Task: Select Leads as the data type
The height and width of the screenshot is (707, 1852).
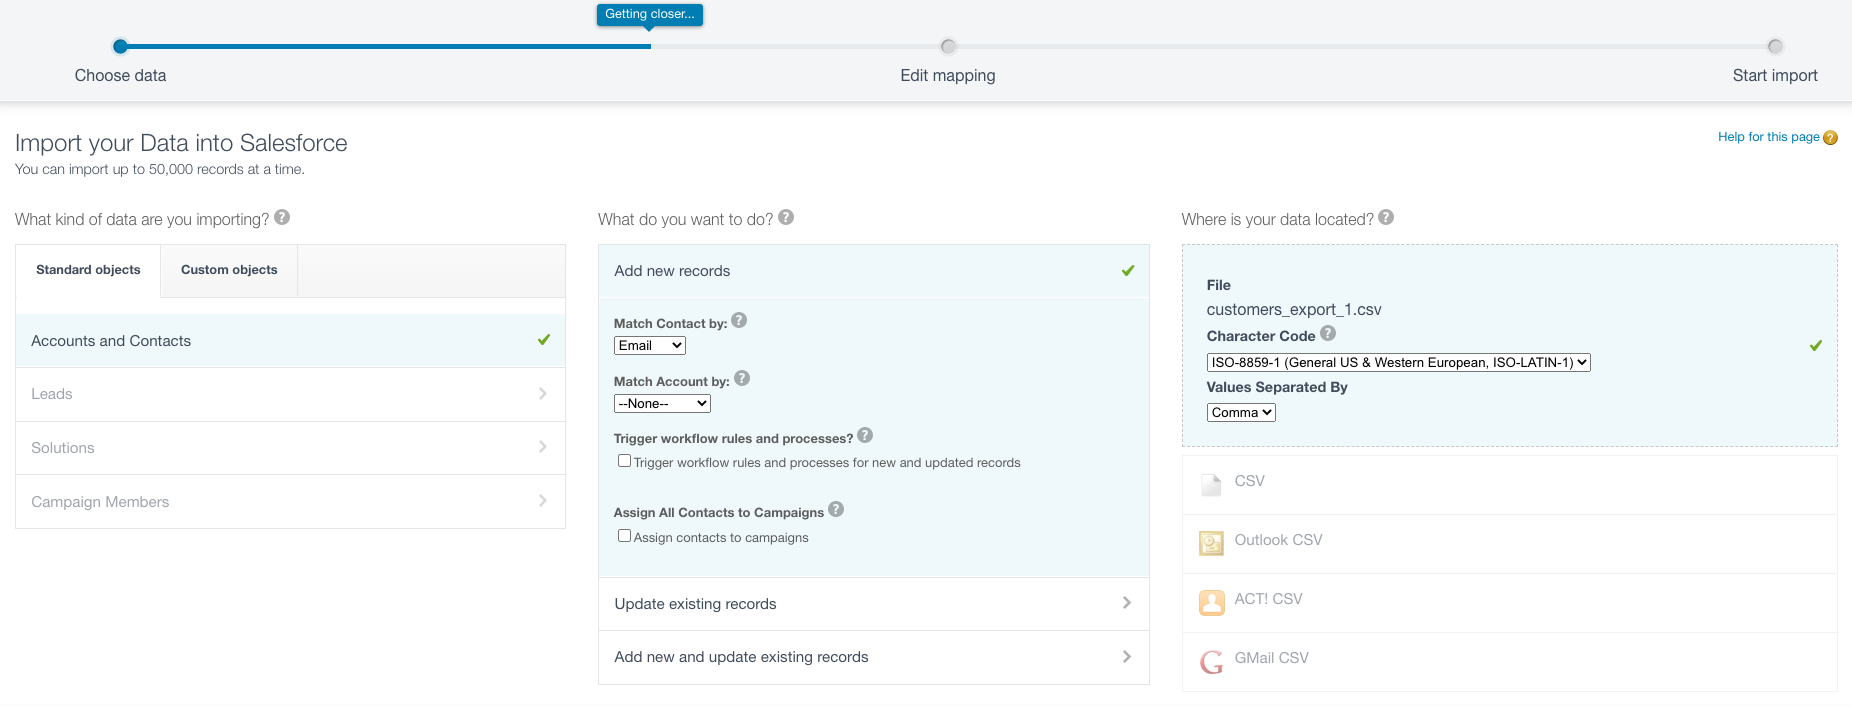Action: pos(290,394)
